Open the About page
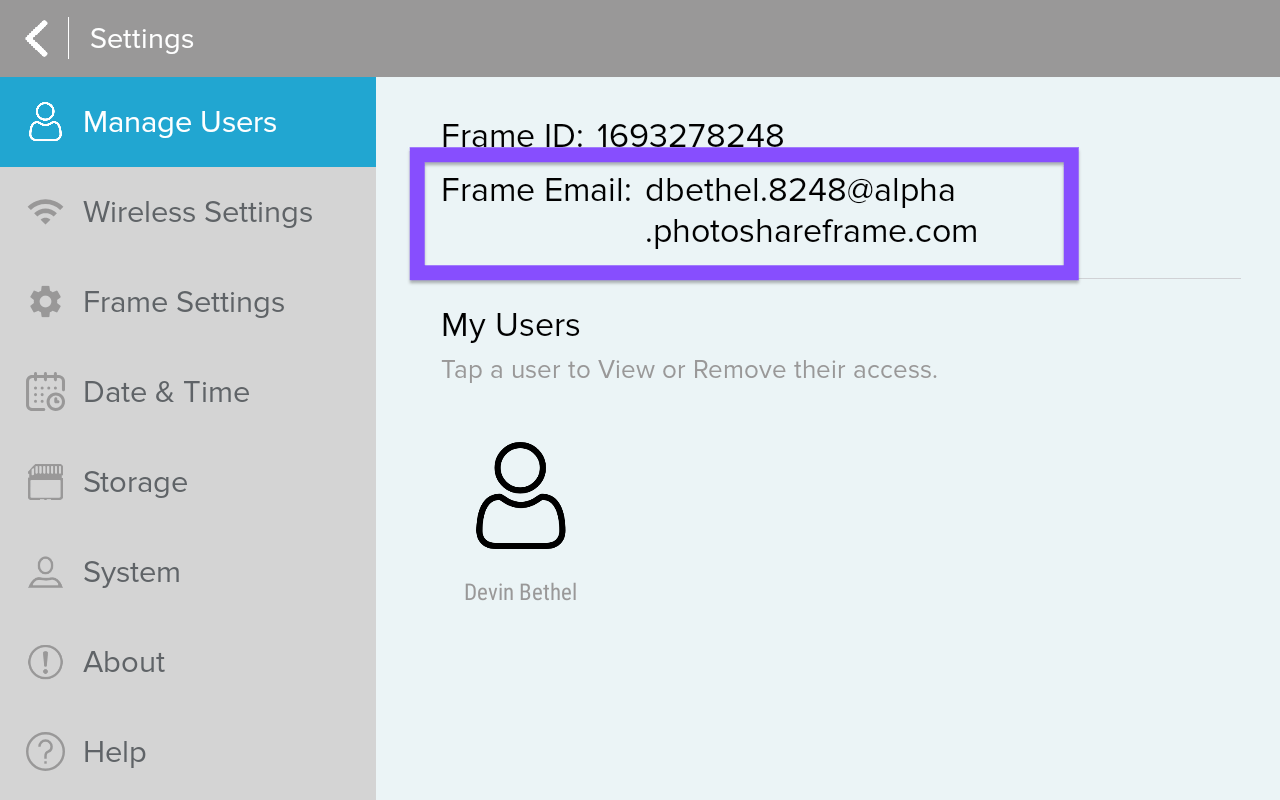The image size is (1280, 800). (x=123, y=662)
